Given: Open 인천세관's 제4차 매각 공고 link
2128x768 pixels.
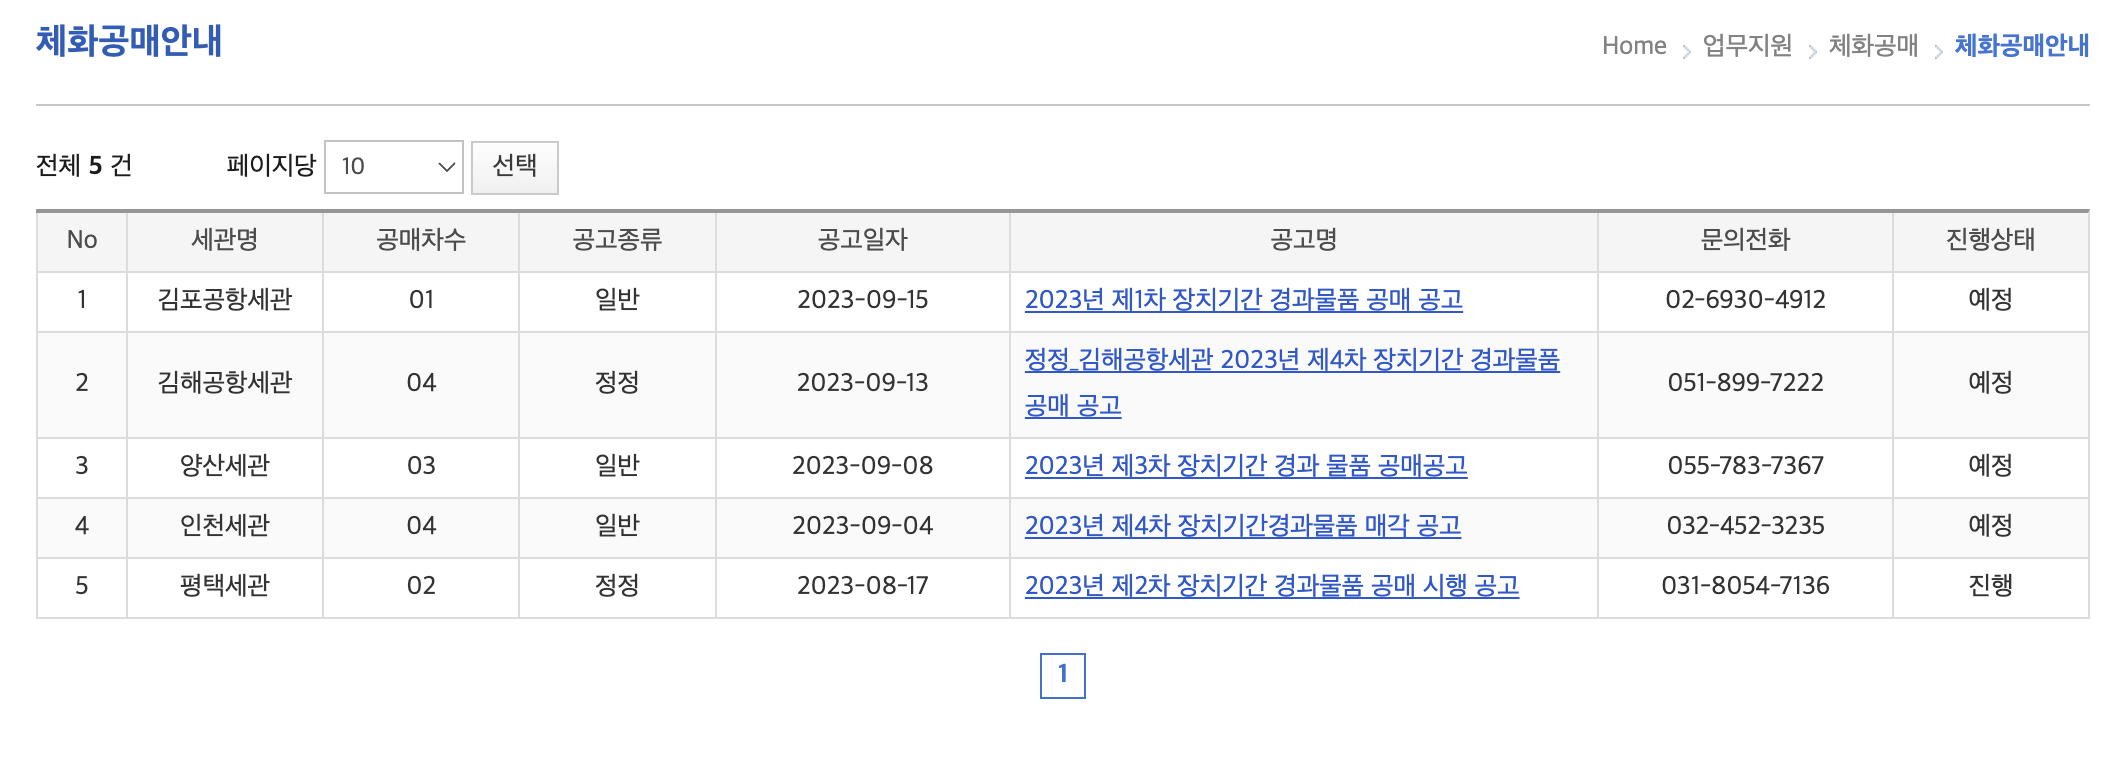Looking at the screenshot, I should (x=1242, y=527).
